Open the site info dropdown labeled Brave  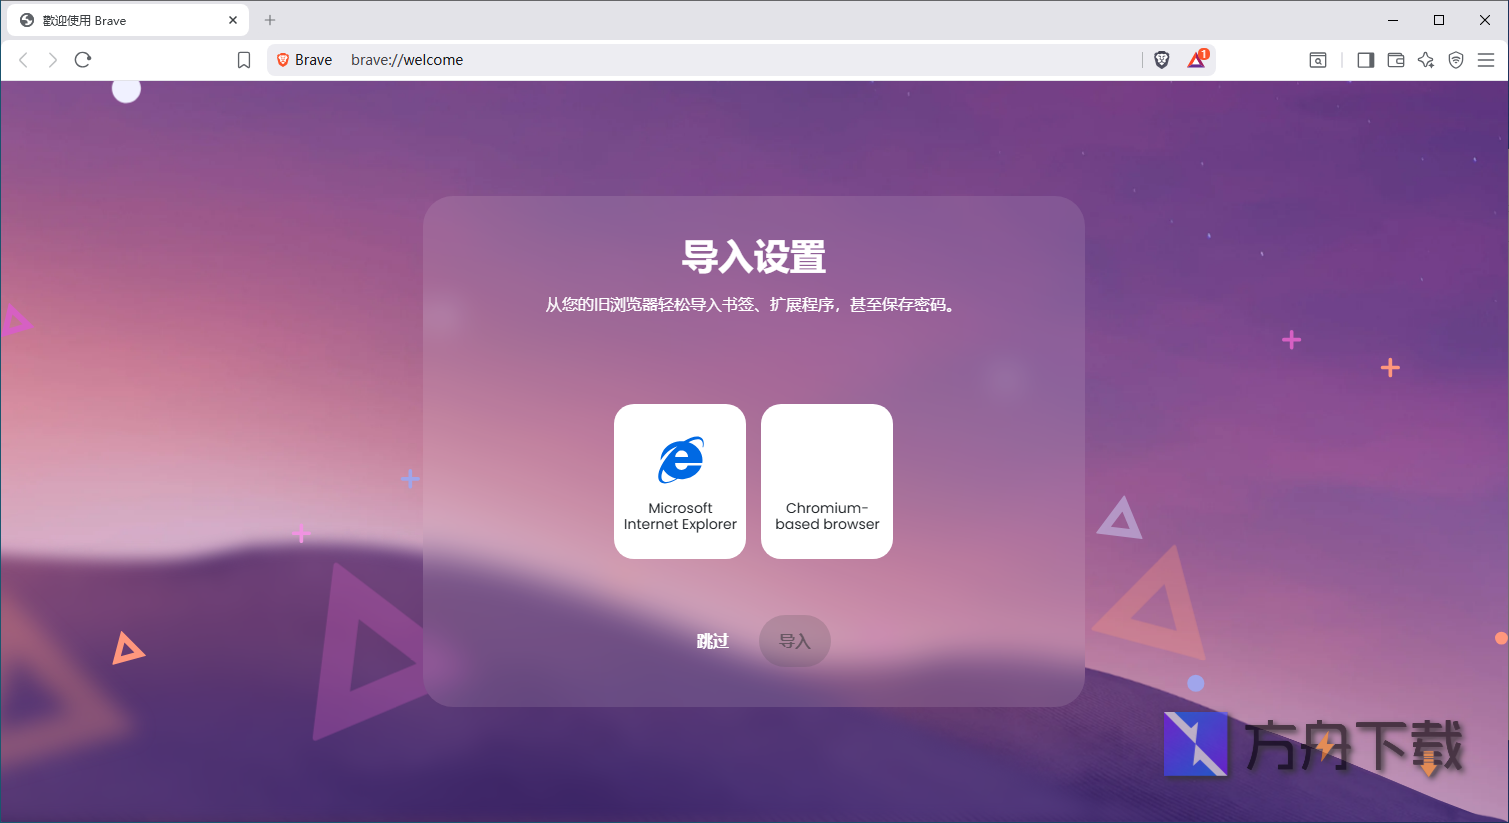point(303,59)
